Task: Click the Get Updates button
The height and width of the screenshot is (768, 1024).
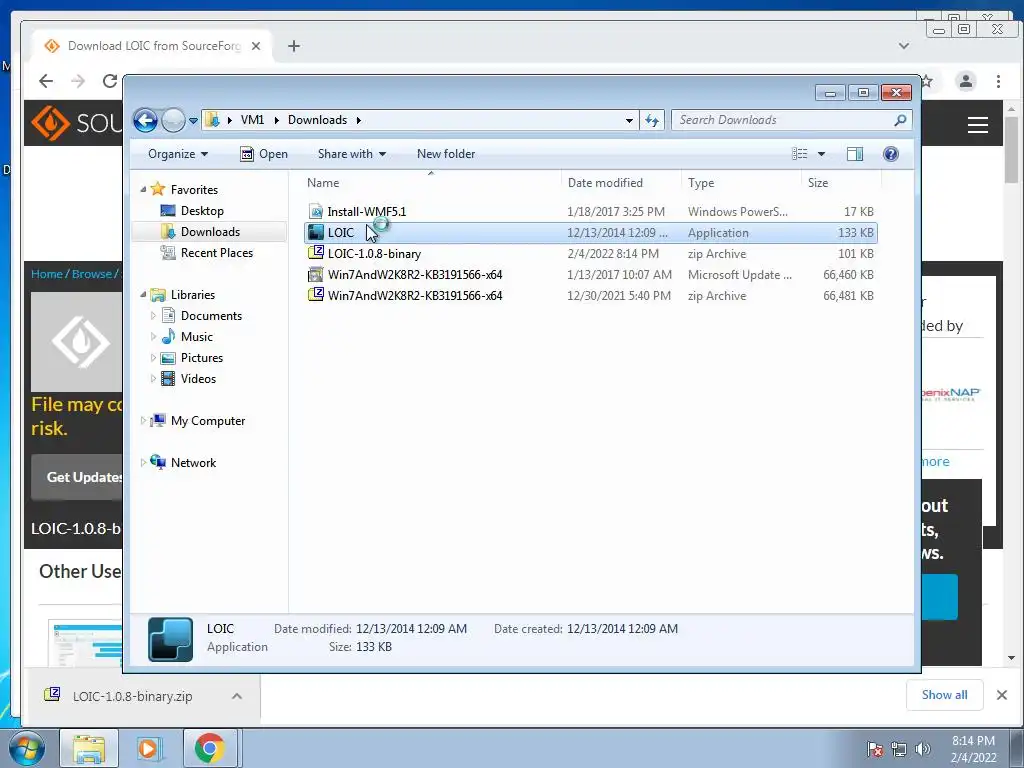Action: pyautogui.click(x=77, y=477)
